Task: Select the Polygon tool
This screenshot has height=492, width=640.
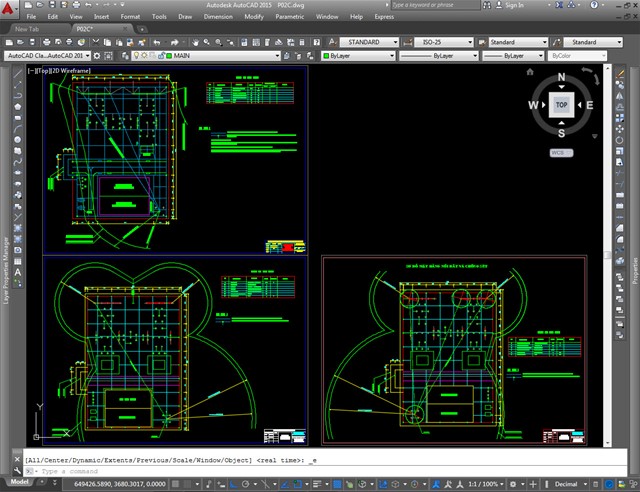Action: 18,107
